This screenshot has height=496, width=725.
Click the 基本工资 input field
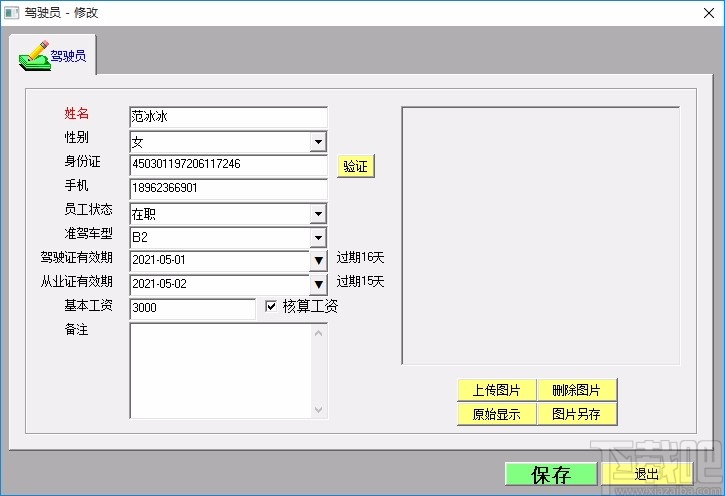coord(192,308)
